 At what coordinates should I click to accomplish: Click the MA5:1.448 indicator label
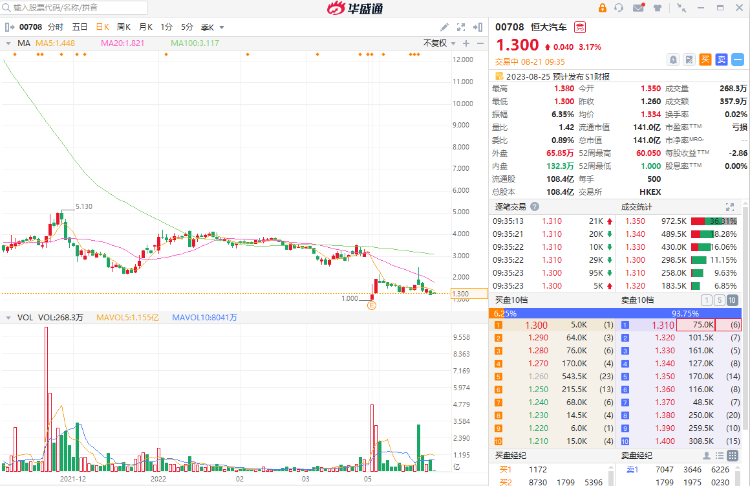pyautogui.click(x=55, y=44)
